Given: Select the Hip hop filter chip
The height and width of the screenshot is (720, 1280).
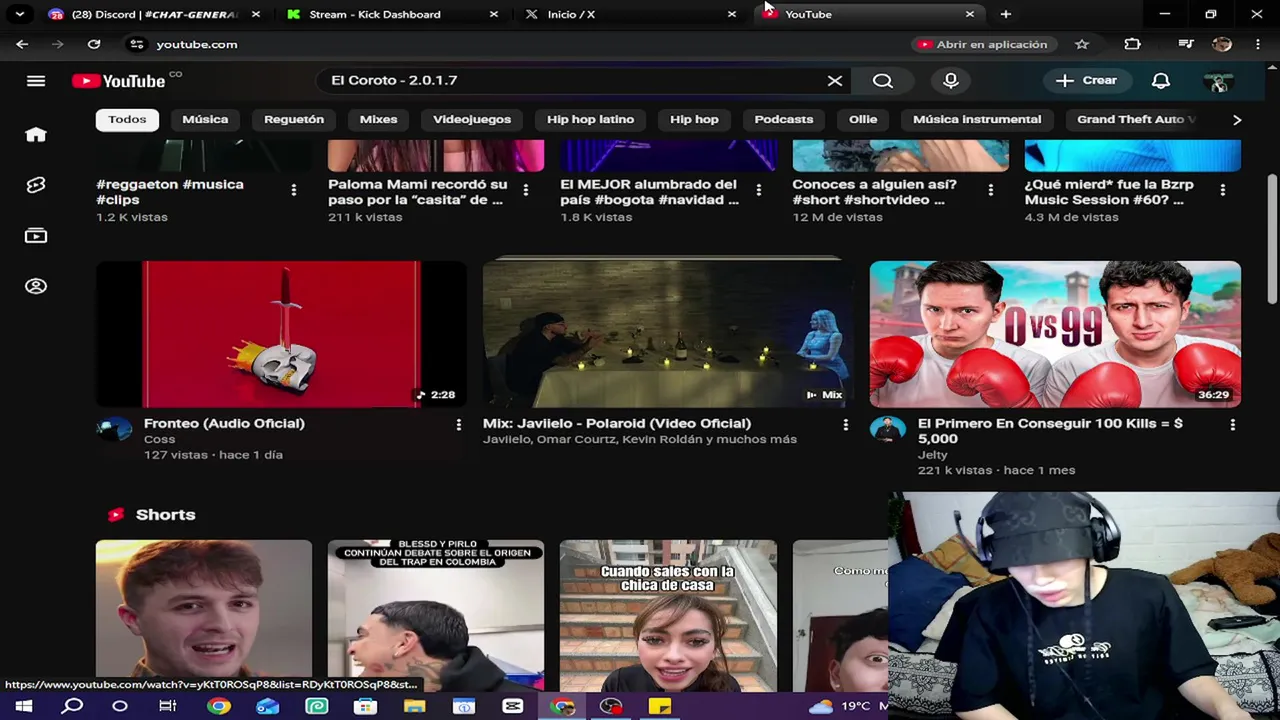Looking at the screenshot, I should (x=694, y=119).
